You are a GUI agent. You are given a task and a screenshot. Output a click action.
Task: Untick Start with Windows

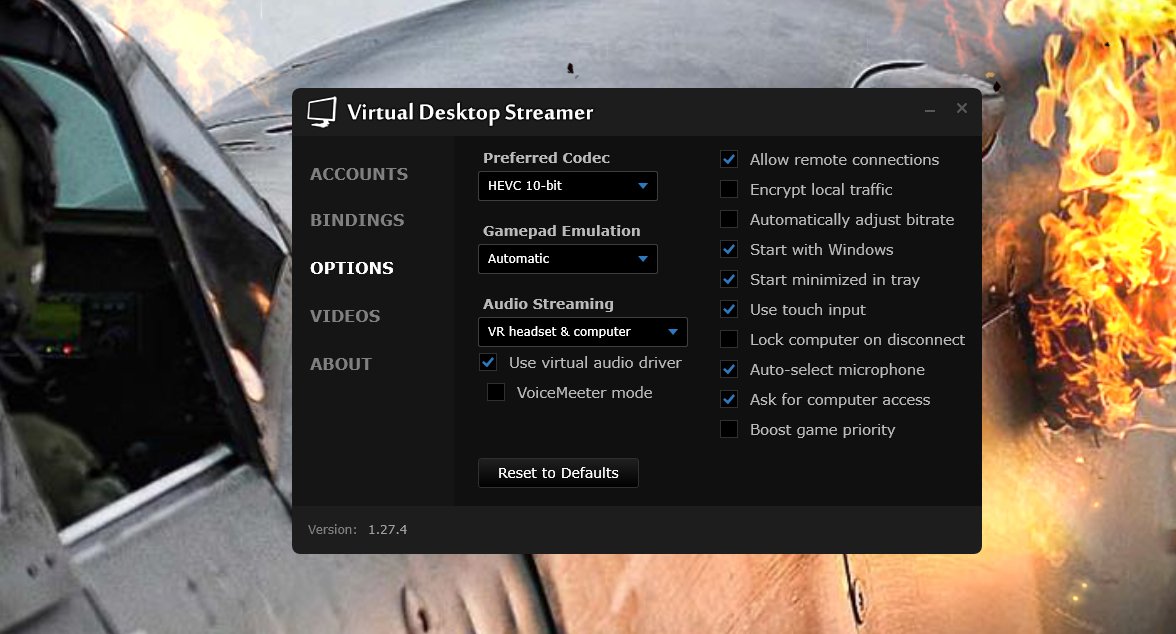[x=730, y=250]
